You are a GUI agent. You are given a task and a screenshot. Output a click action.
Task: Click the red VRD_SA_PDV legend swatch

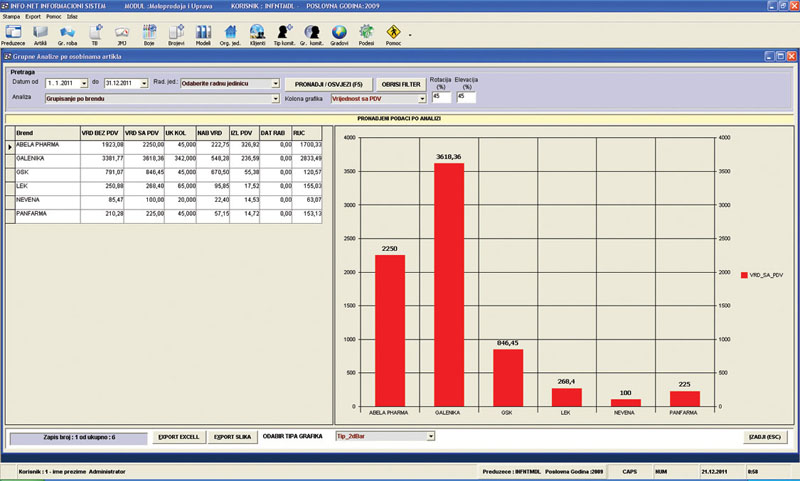tap(744, 275)
